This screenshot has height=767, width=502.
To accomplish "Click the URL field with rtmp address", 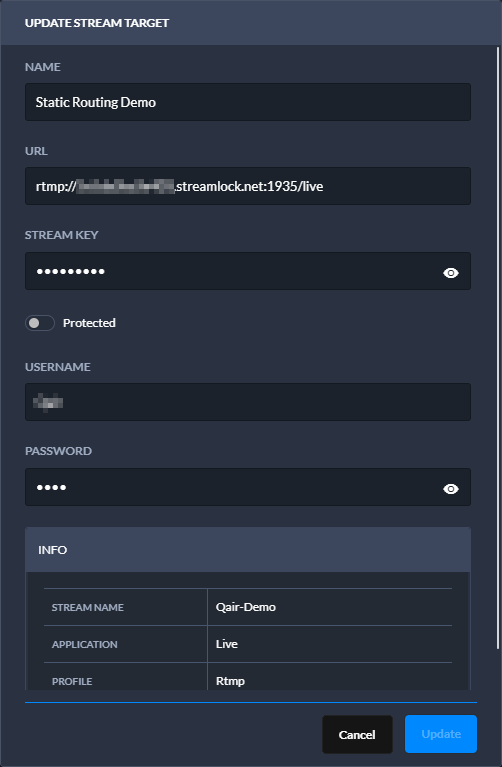I will coord(248,186).
